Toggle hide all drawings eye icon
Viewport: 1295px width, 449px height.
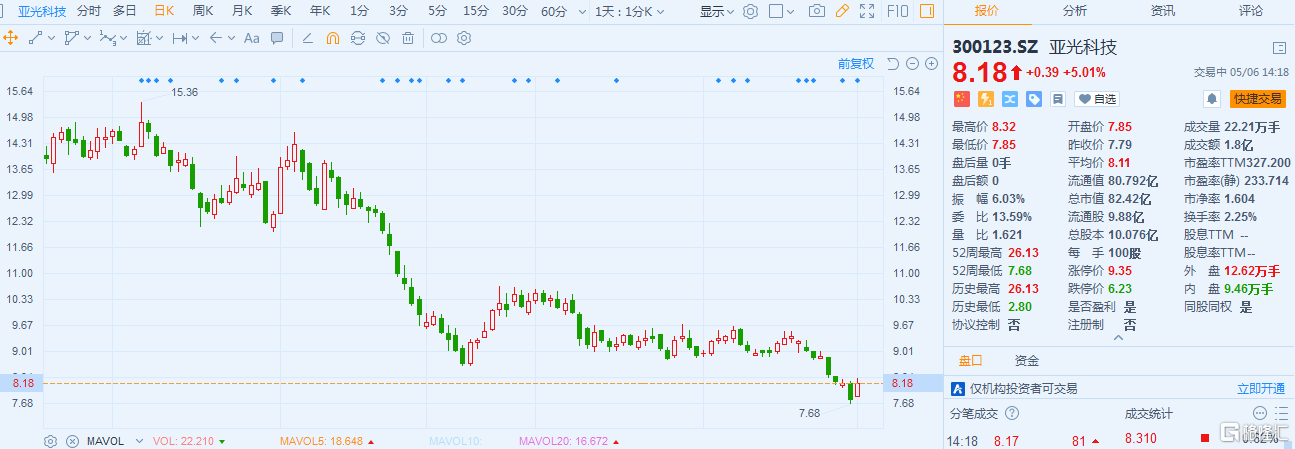(x=383, y=38)
